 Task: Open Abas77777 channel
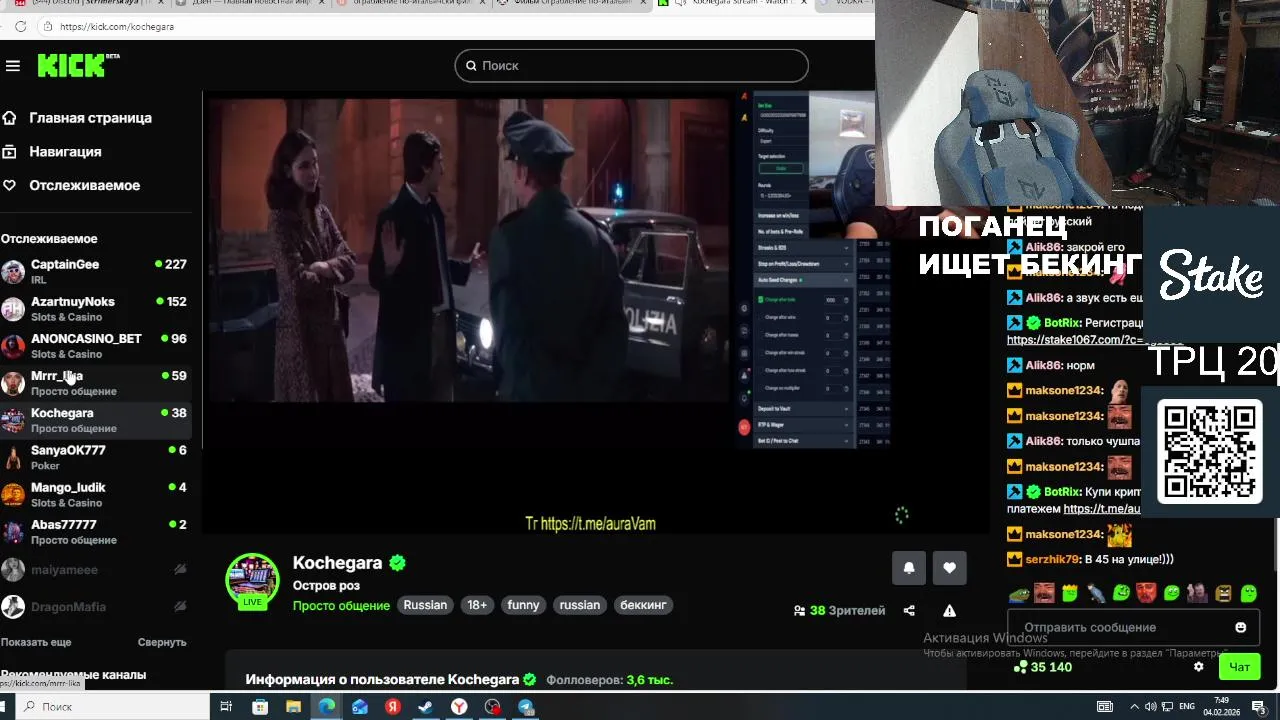(x=96, y=531)
